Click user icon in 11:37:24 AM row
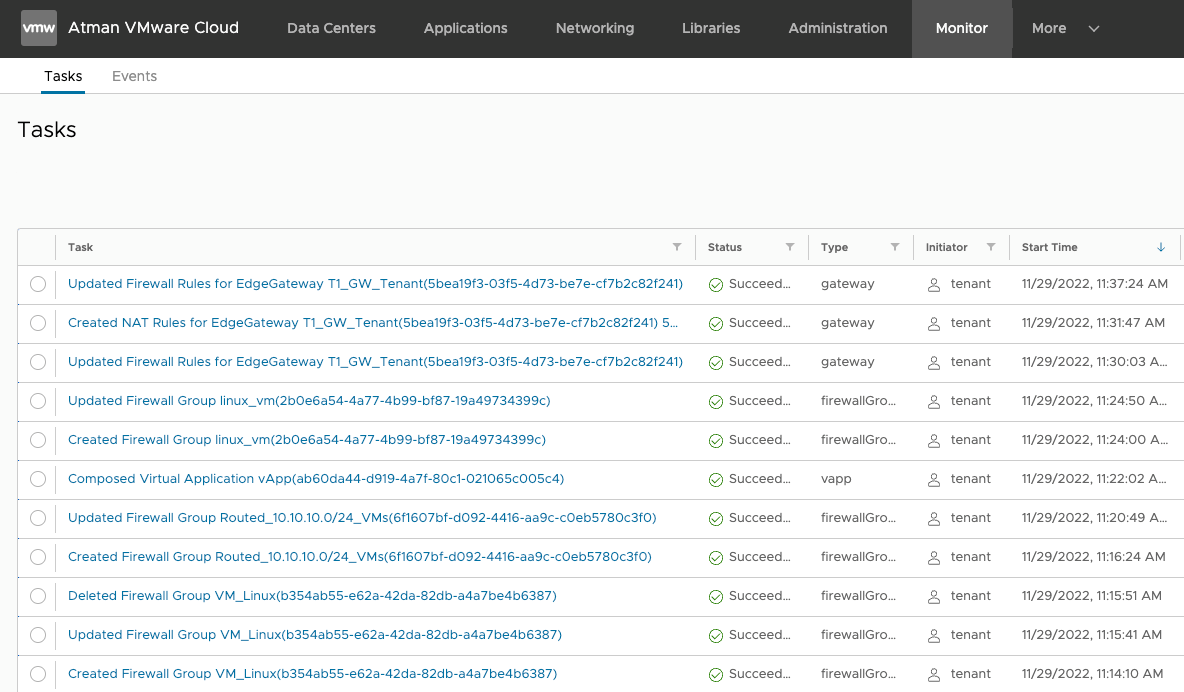Screen dimensions: 1184x692 [934, 285]
